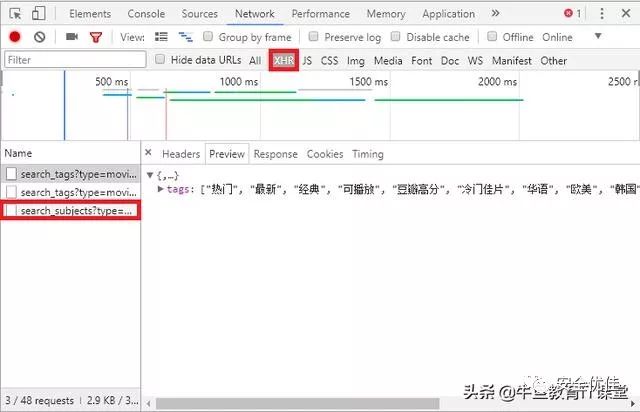This screenshot has height=412, width=640.
Task: Switch to large request rows view icon
Action: [161, 37]
